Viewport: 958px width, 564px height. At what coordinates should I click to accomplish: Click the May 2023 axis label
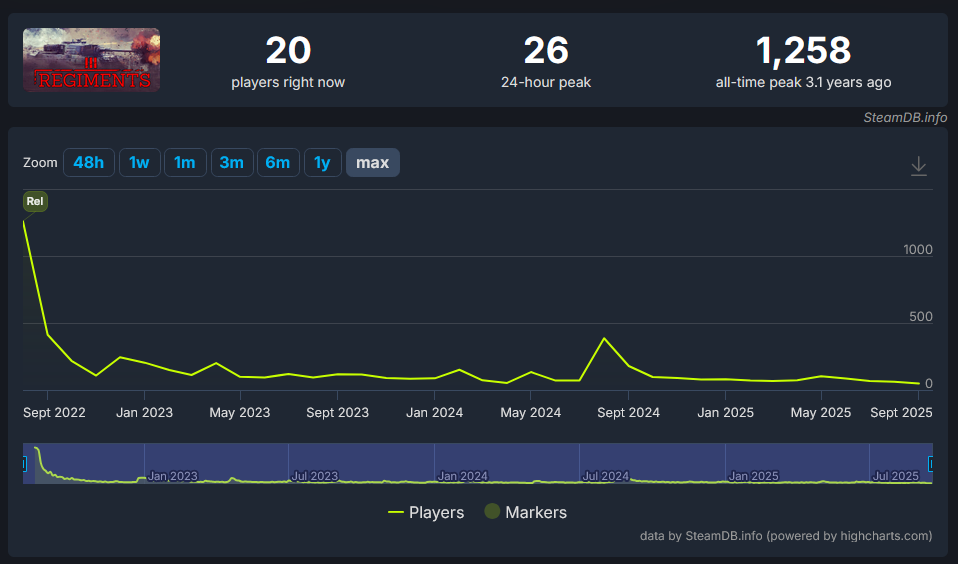click(x=240, y=412)
